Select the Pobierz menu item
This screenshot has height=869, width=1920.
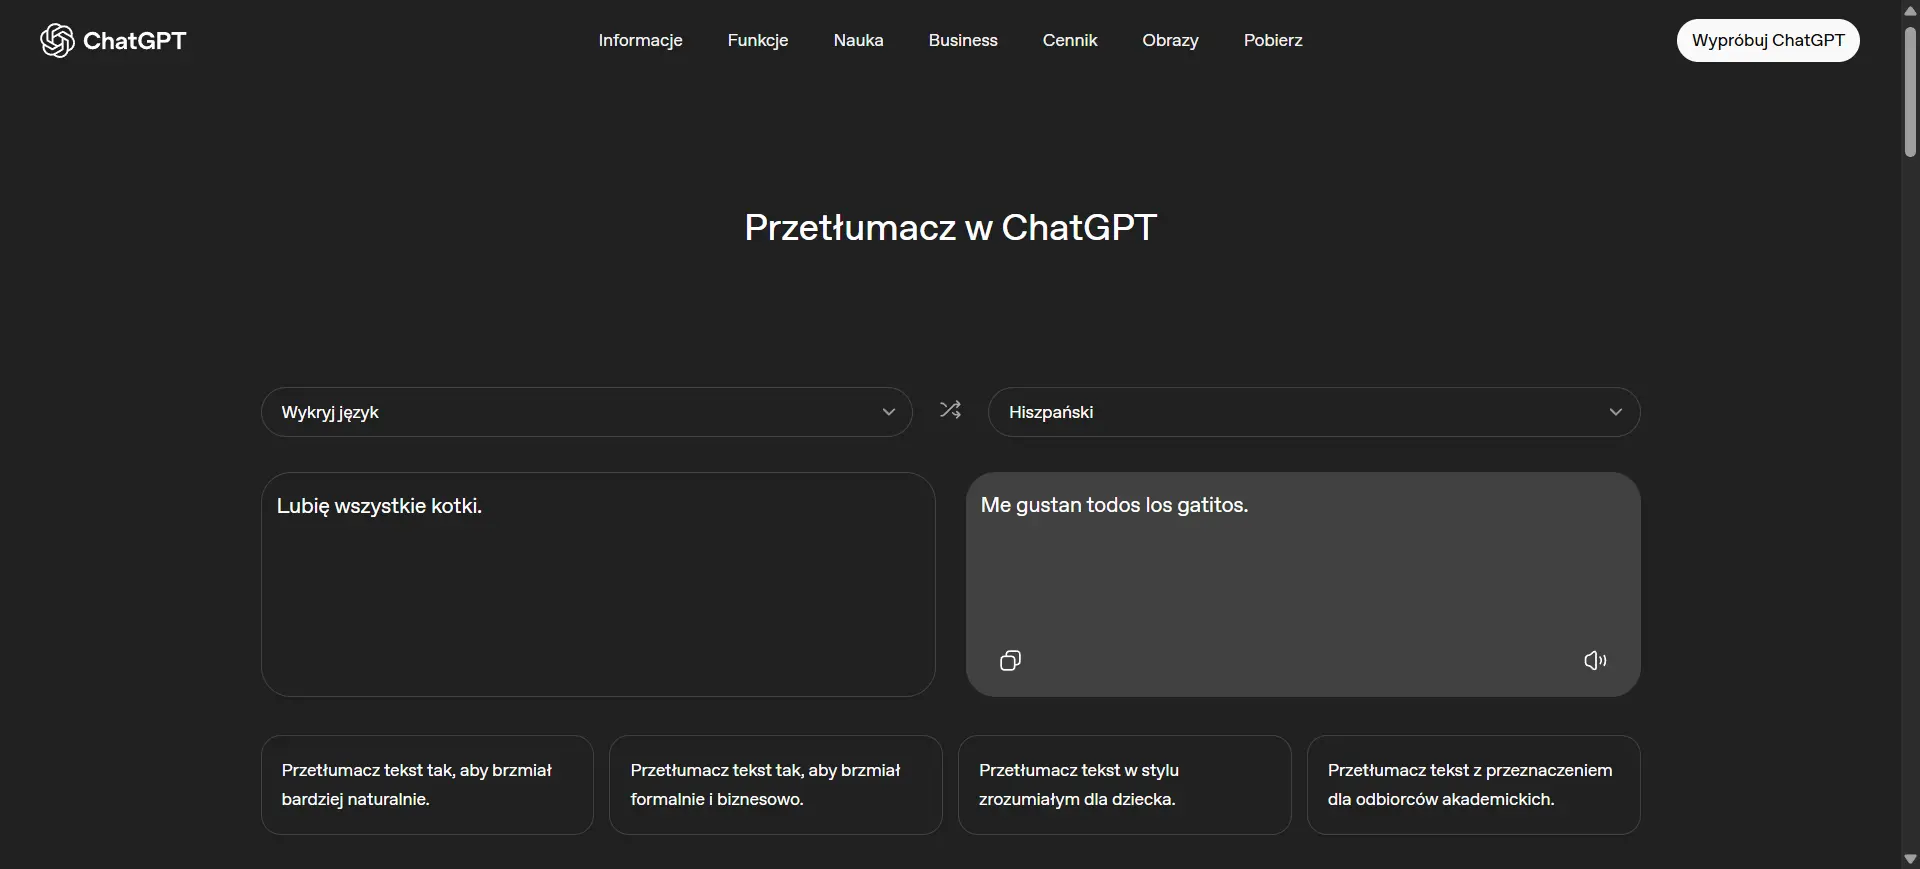[x=1273, y=40]
